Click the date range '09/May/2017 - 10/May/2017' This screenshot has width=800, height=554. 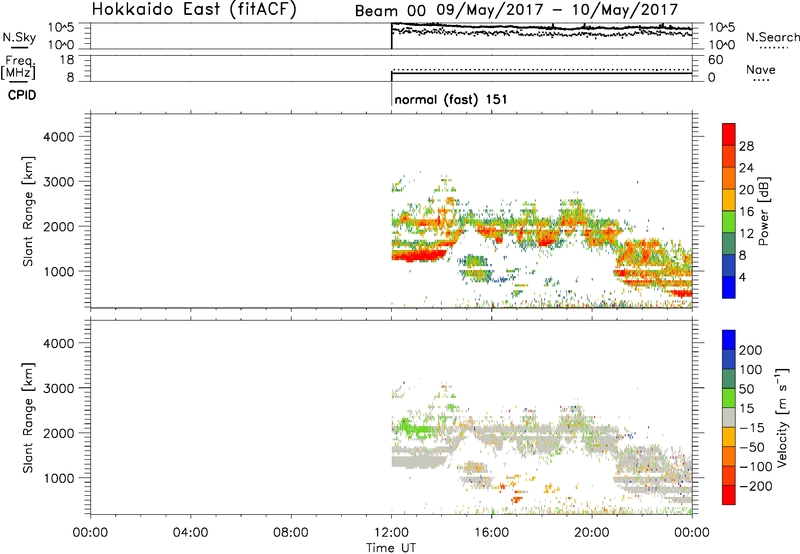tap(558, 10)
